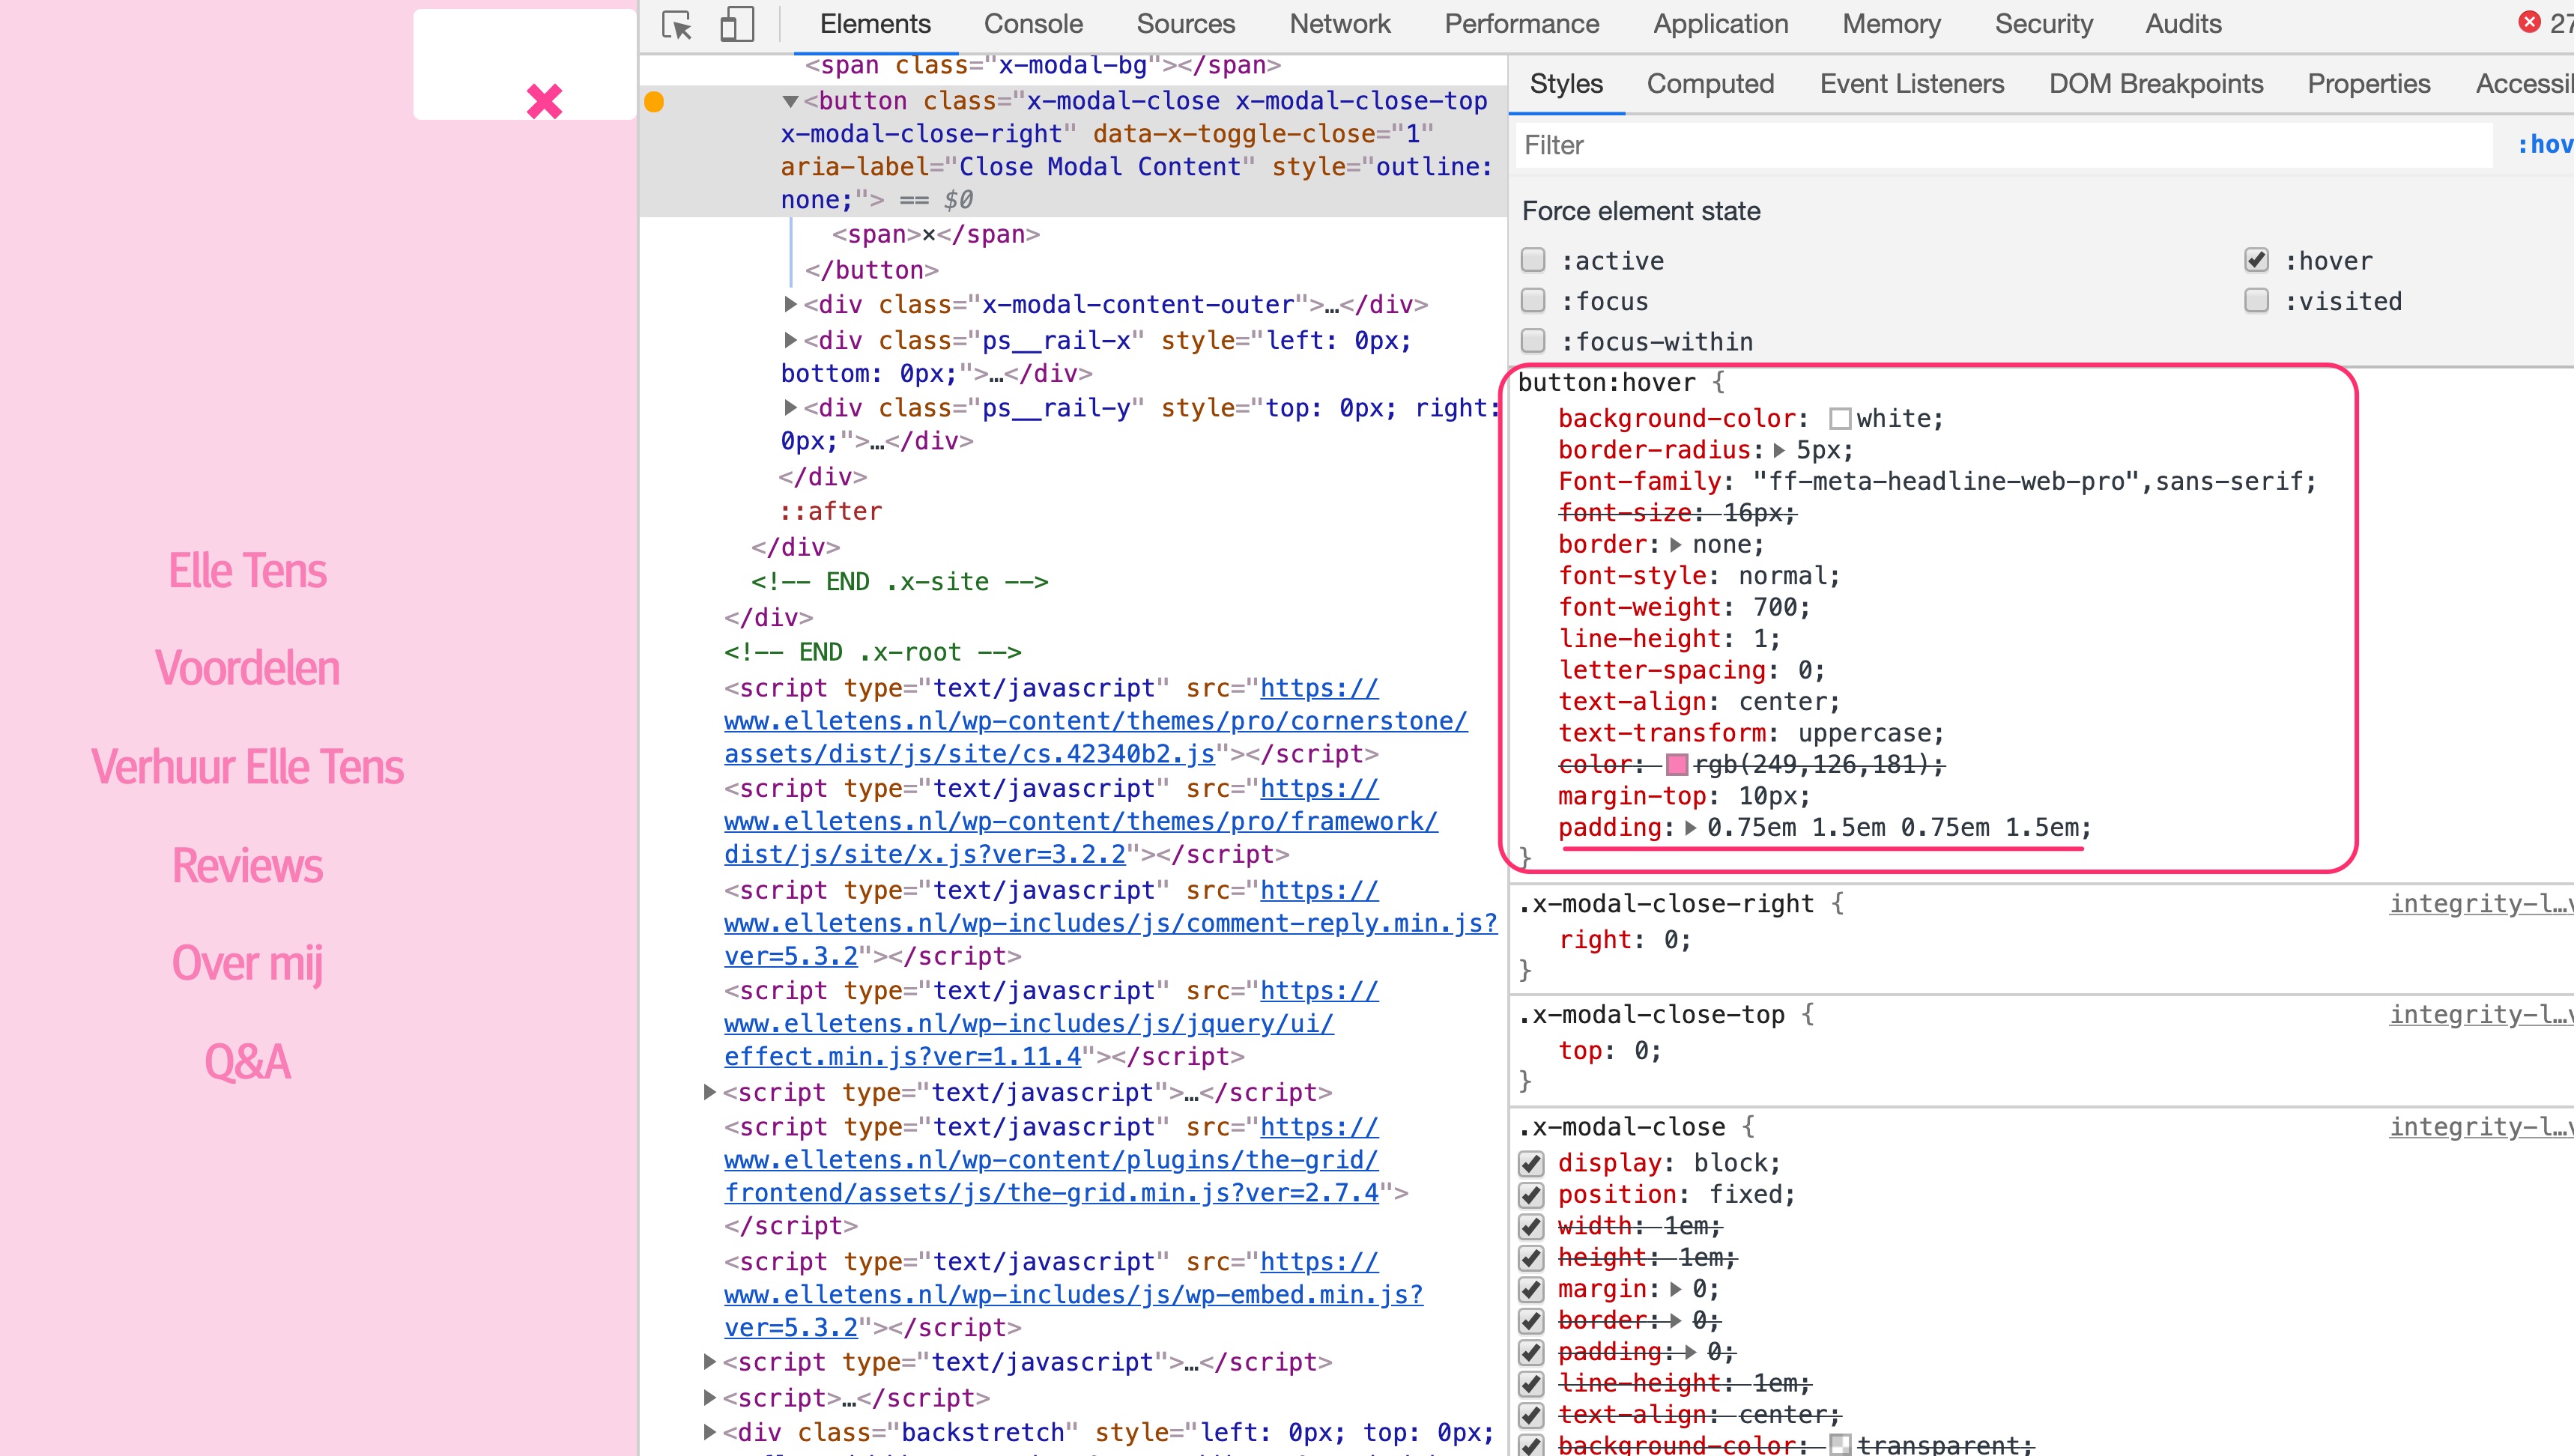
Task: Open the Sources tab
Action: pos(1185,24)
